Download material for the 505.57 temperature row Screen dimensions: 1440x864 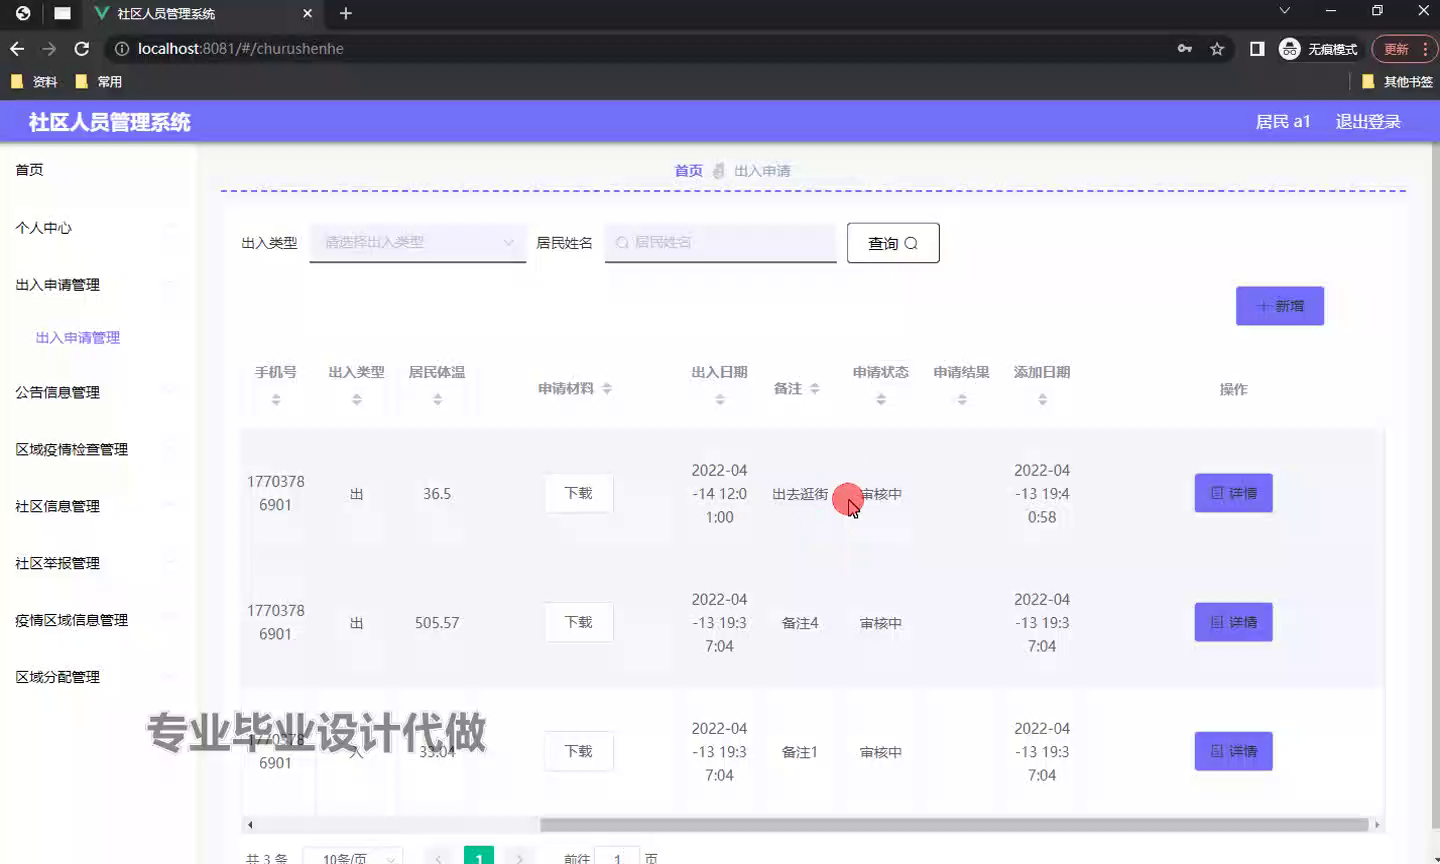click(579, 622)
